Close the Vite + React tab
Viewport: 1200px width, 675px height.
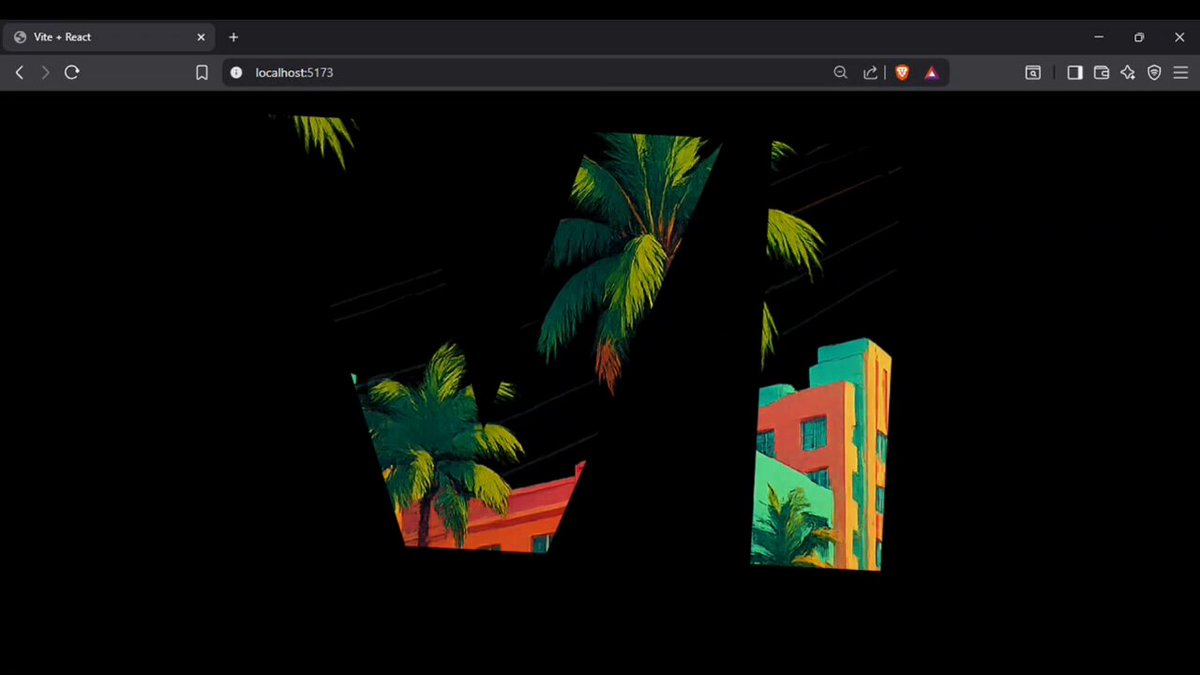(x=200, y=37)
